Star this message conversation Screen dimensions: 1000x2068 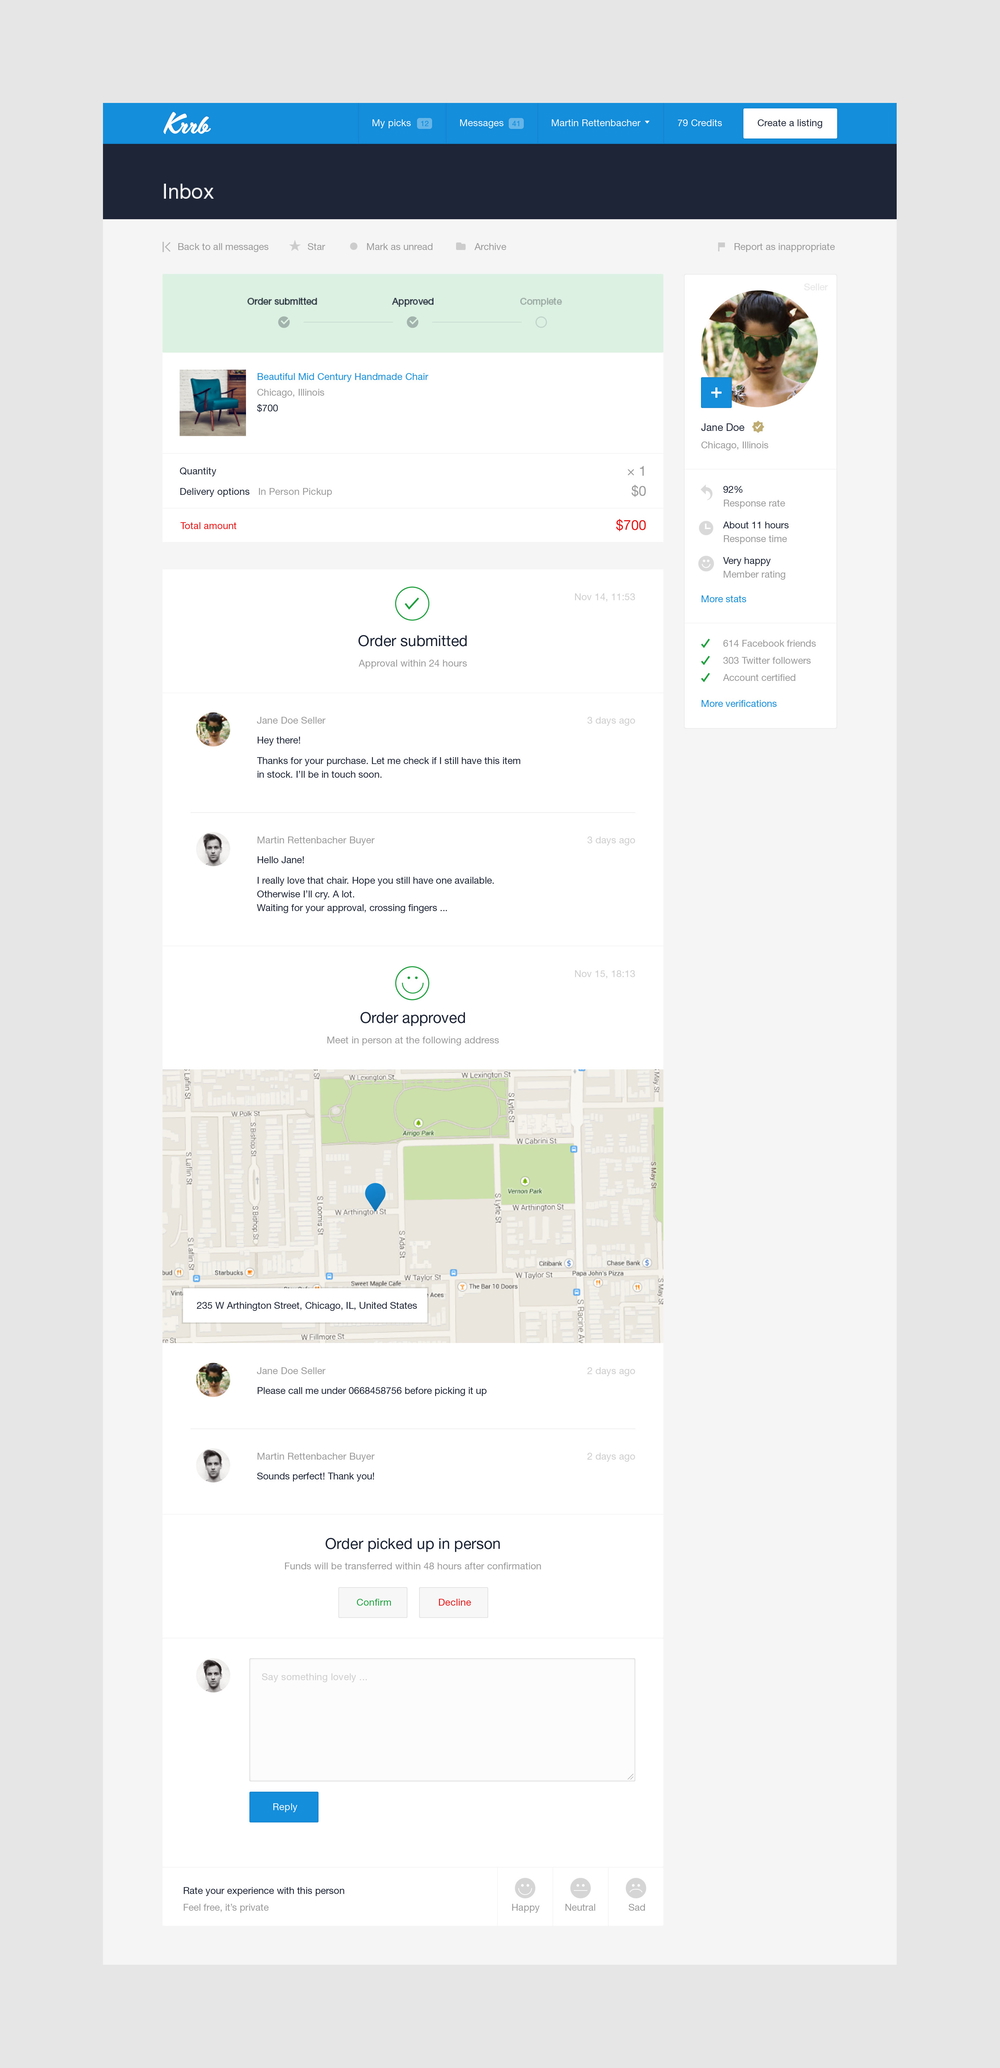point(307,247)
